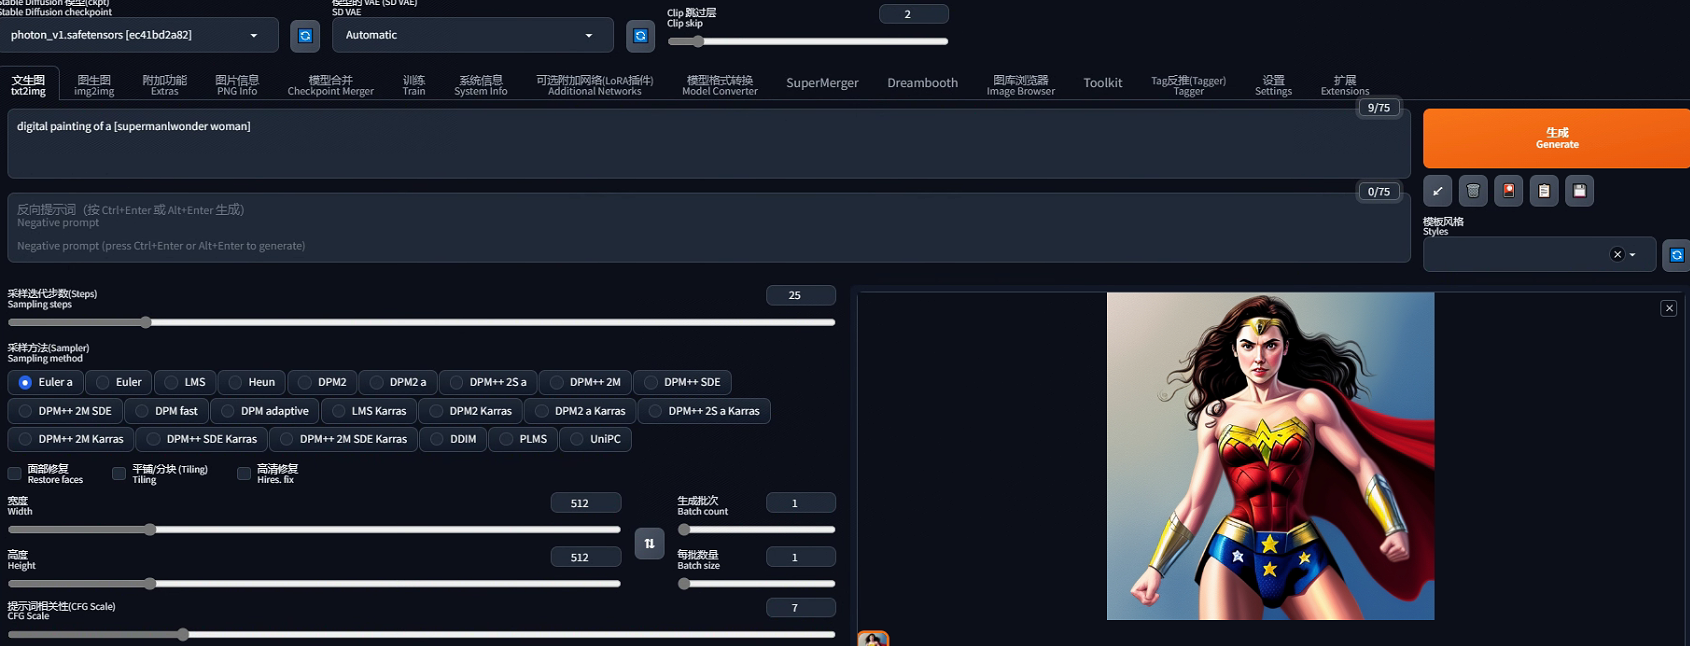Select the DPM++ 2S a Karras sampler
Image resolution: width=1690 pixels, height=646 pixels.
pyautogui.click(x=704, y=411)
